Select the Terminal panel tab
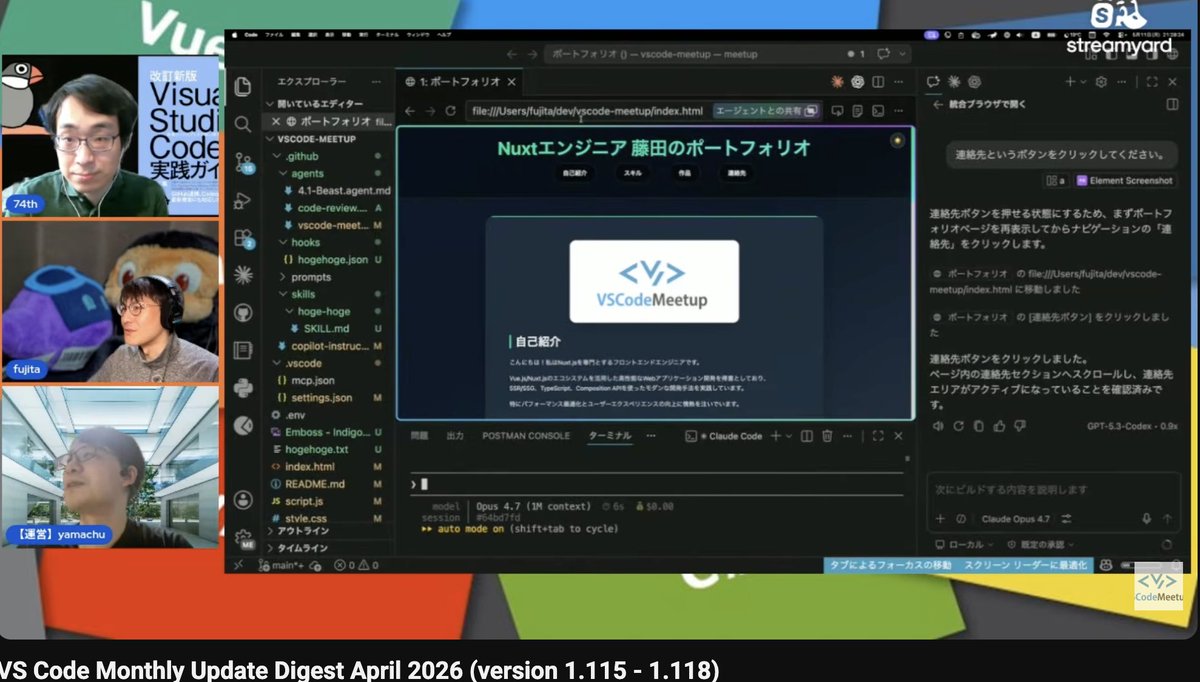 (609, 436)
